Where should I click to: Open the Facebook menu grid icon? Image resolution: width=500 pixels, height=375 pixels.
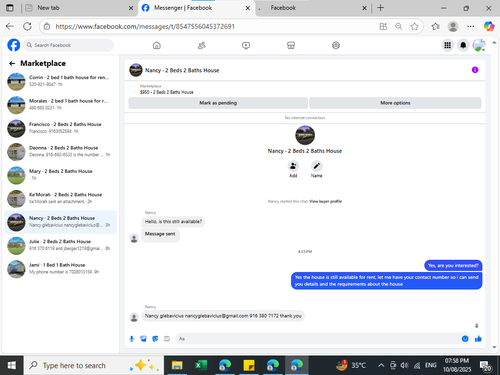tap(447, 45)
